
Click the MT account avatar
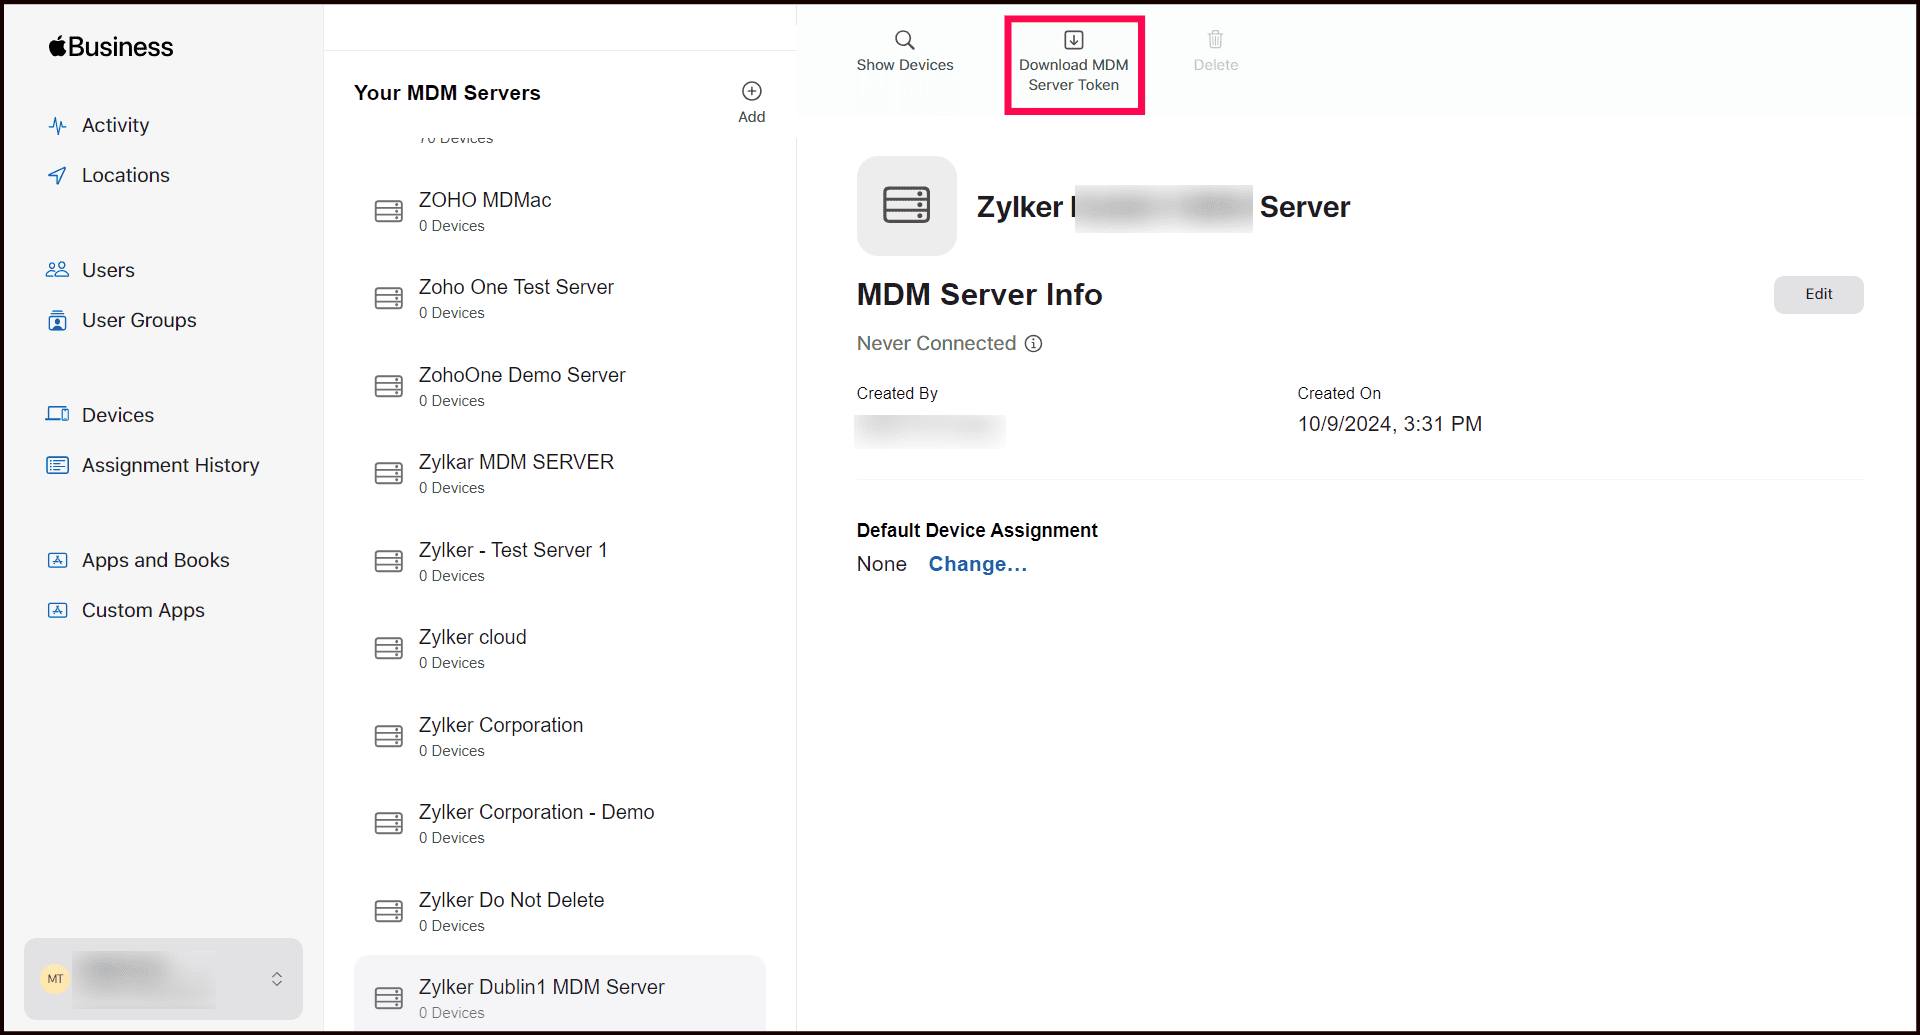[x=55, y=979]
